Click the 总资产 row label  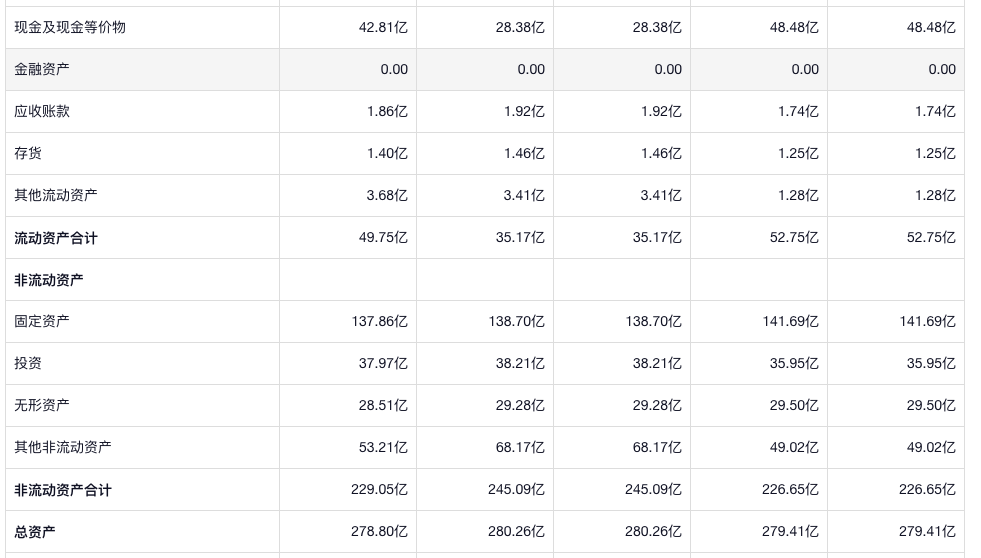[x=35, y=532]
